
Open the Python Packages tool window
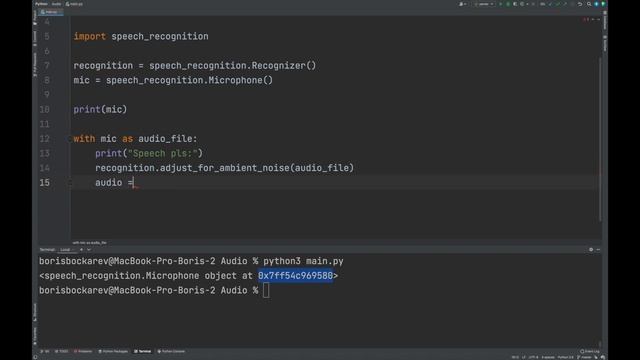[113, 351]
